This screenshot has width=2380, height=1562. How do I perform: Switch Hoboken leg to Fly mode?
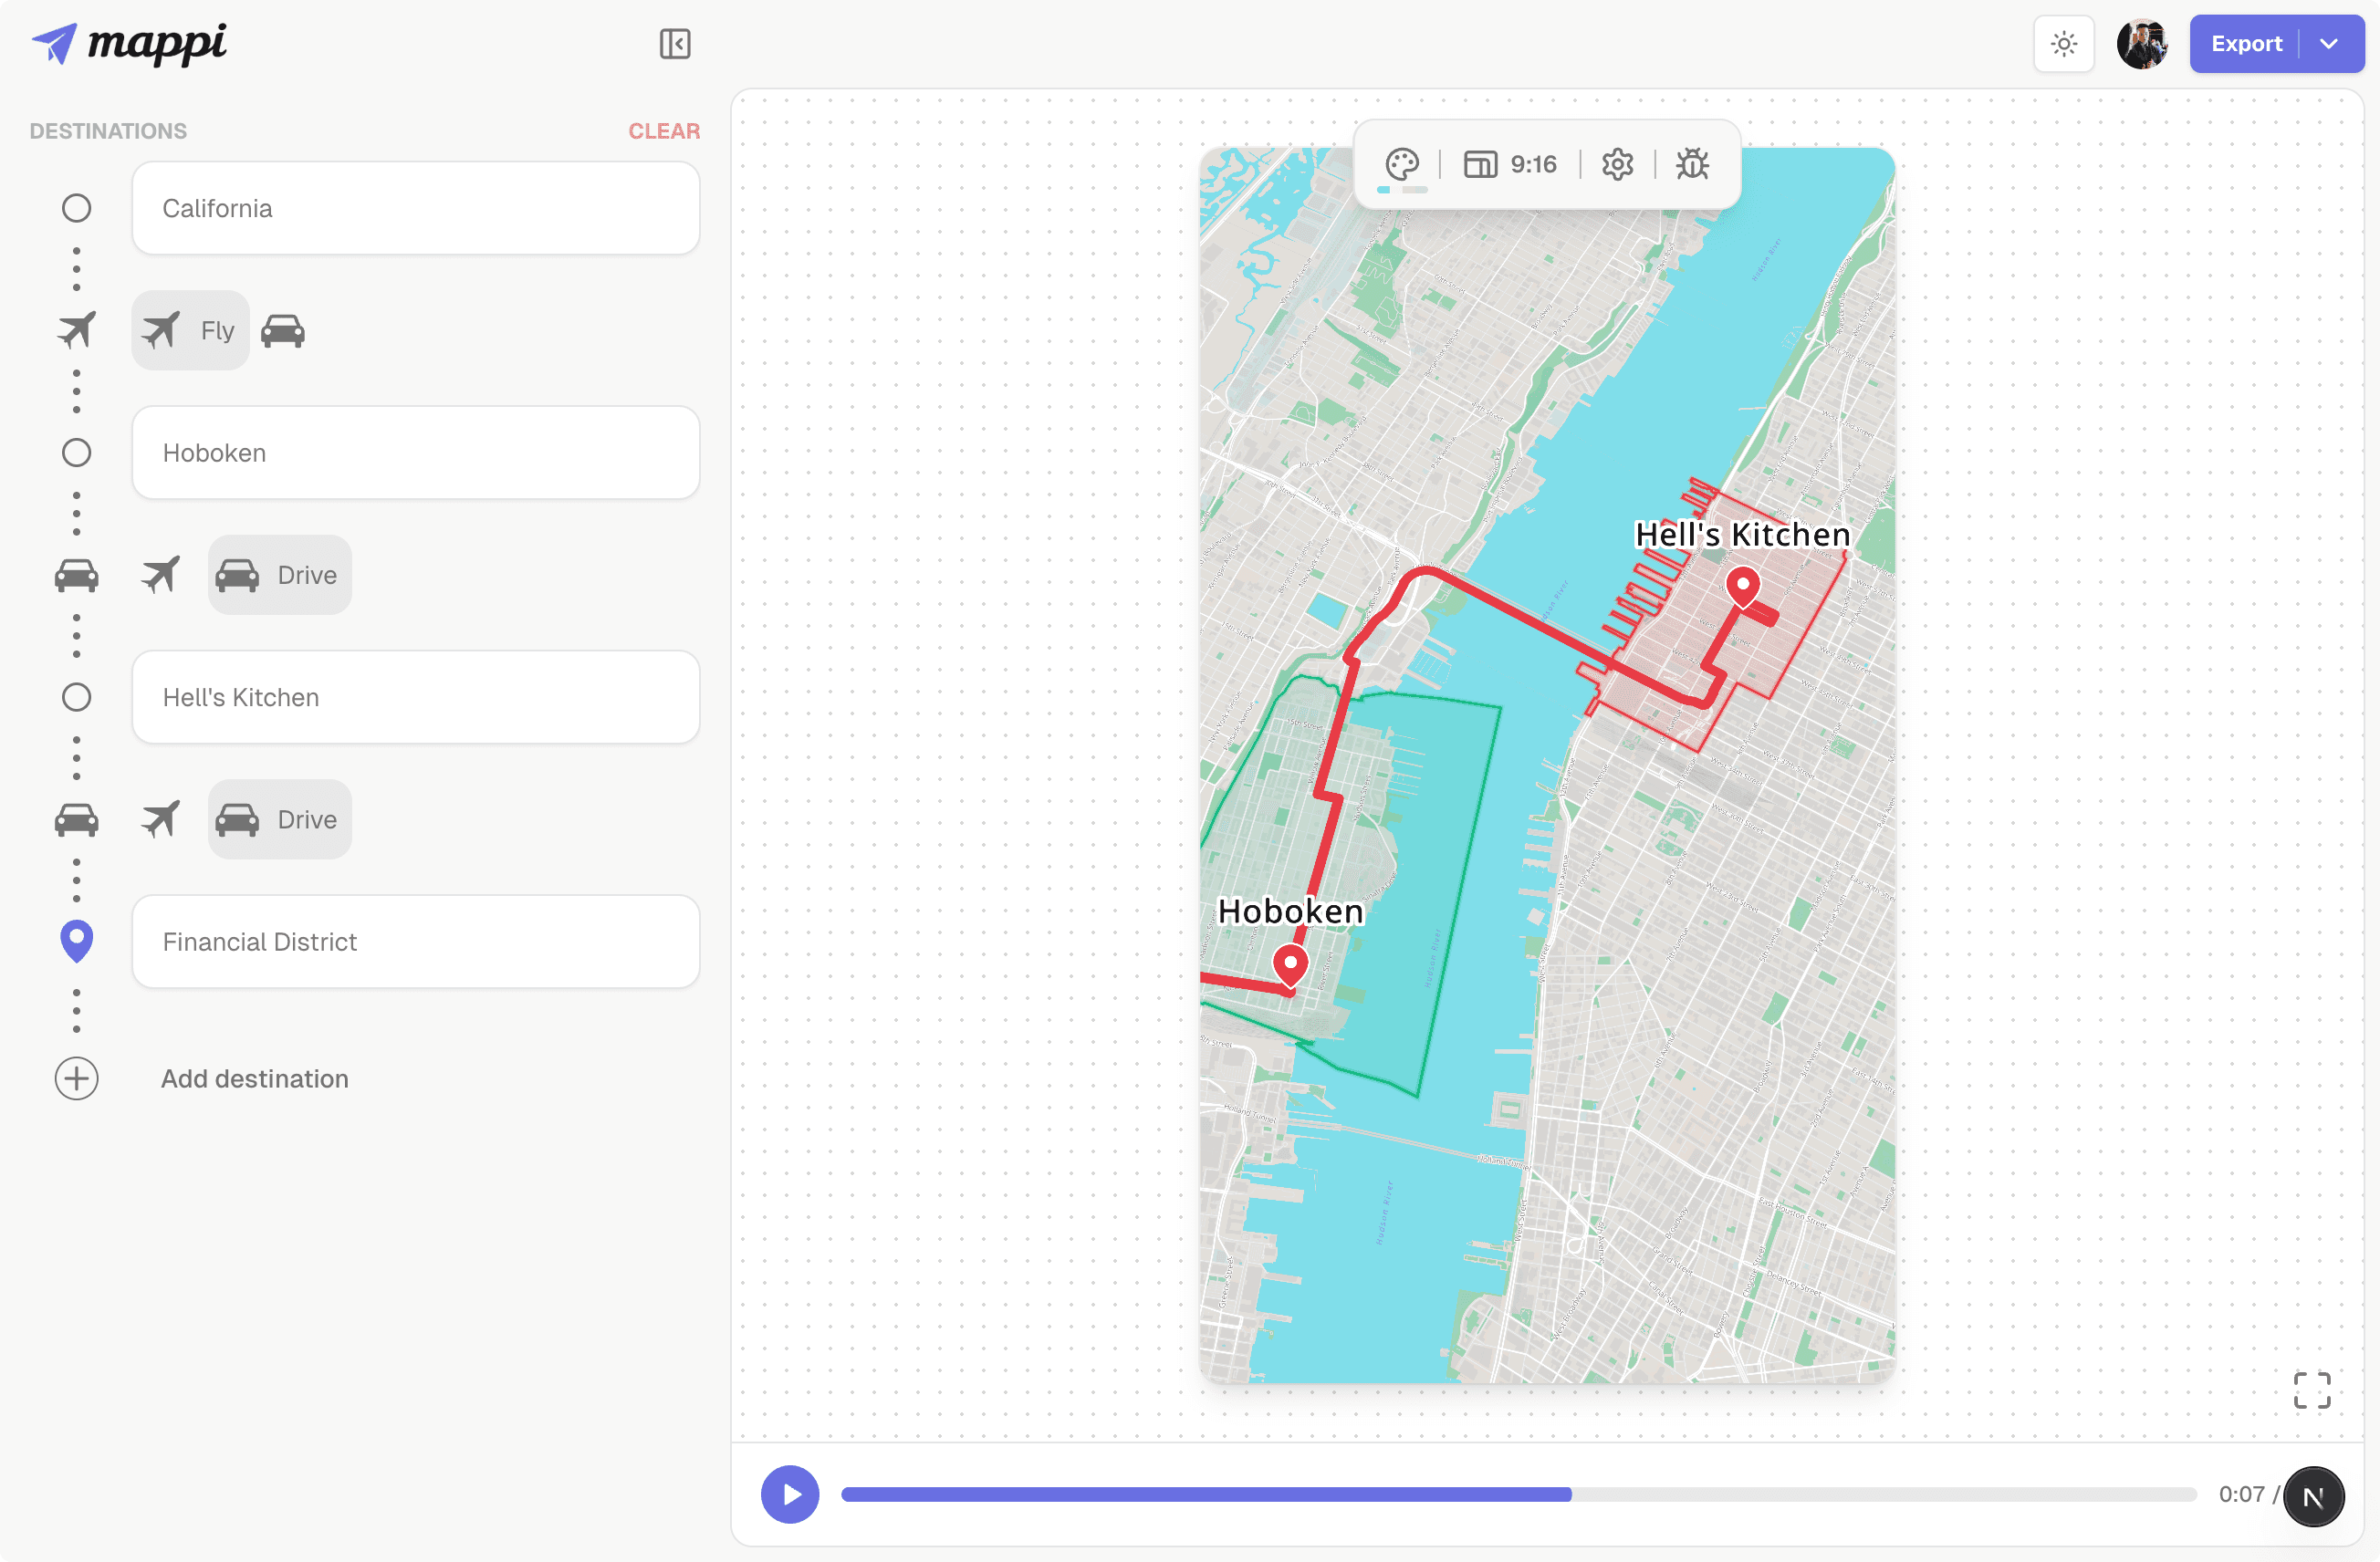pyautogui.click(x=160, y=574)
